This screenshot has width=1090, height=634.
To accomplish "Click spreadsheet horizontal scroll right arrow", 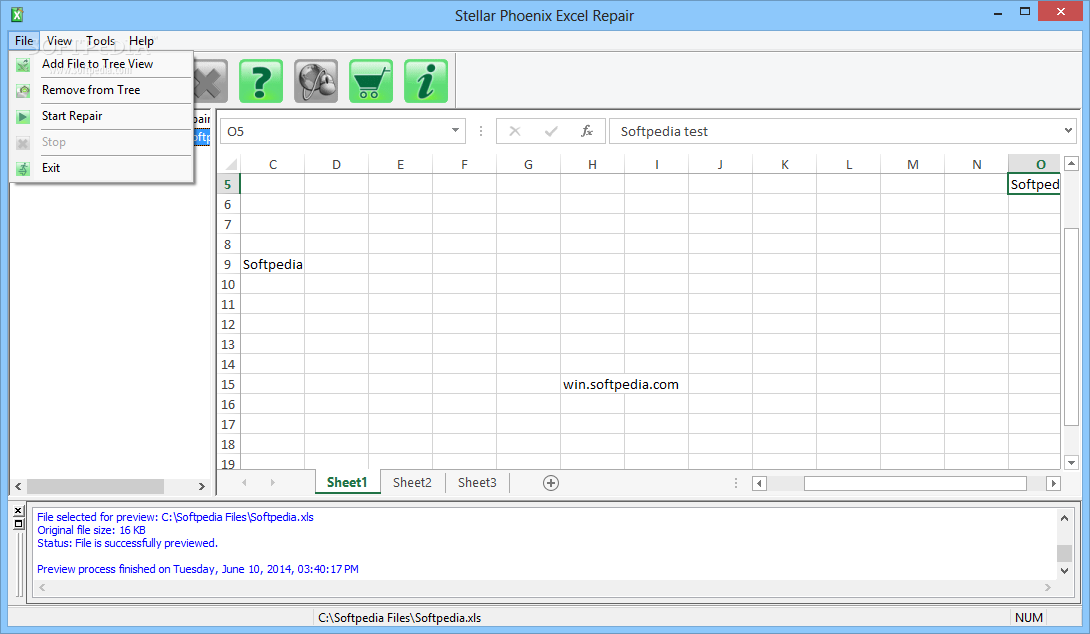I will pyautogui.click(x=1053, y=483).
